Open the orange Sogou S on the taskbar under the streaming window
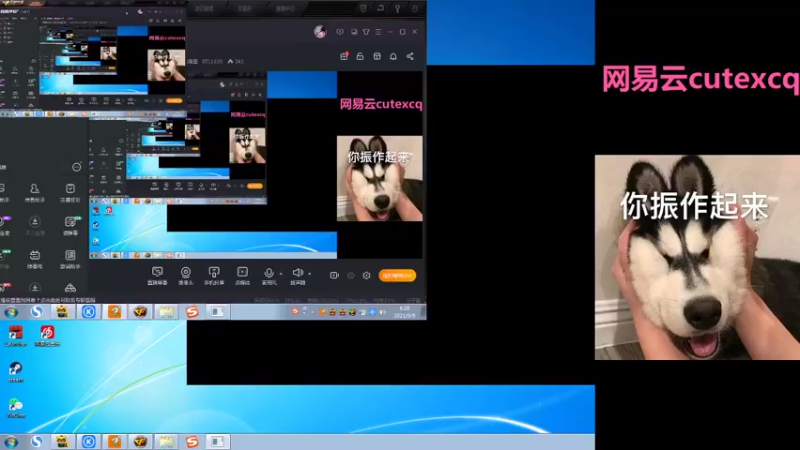This screenshot has width=800, height=450. point(192,311)
